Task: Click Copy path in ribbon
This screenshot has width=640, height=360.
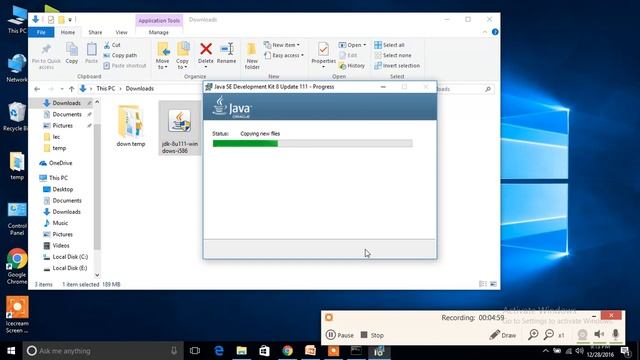Action: click(120, 55)
